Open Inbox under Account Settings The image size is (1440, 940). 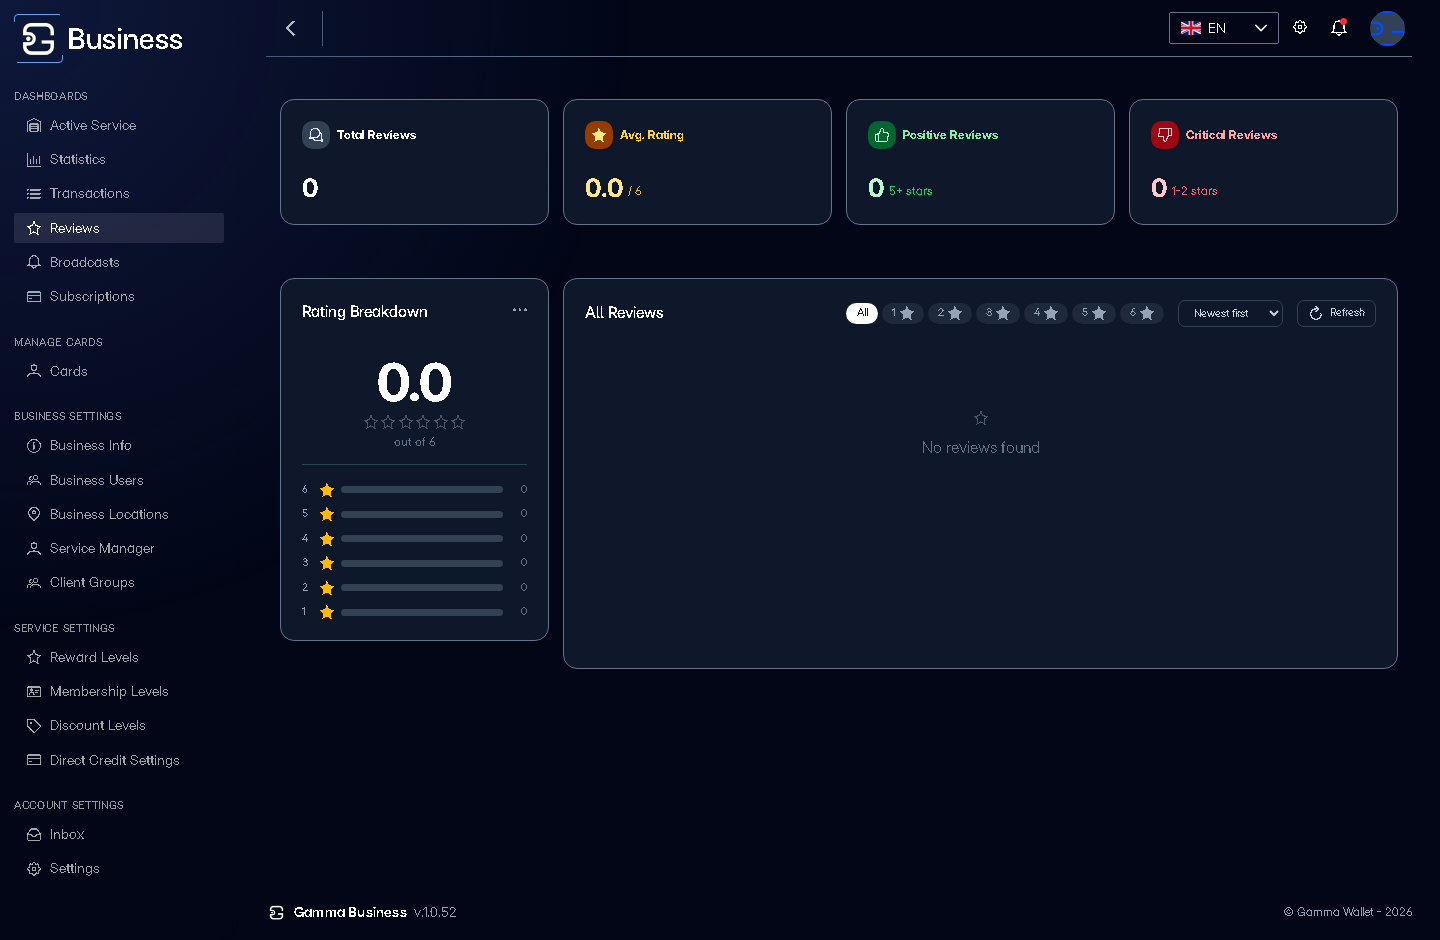[x=119, y=834]
